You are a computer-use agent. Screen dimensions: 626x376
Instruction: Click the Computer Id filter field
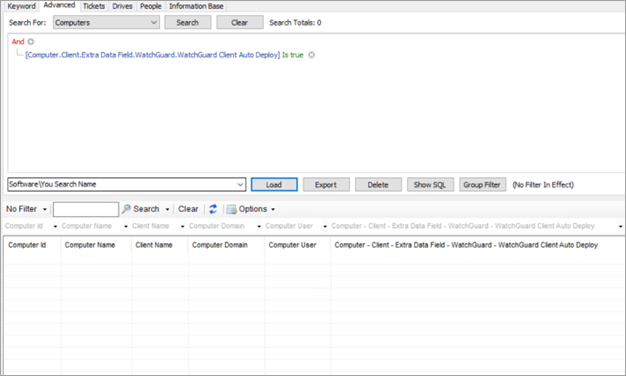click(28, 226)
